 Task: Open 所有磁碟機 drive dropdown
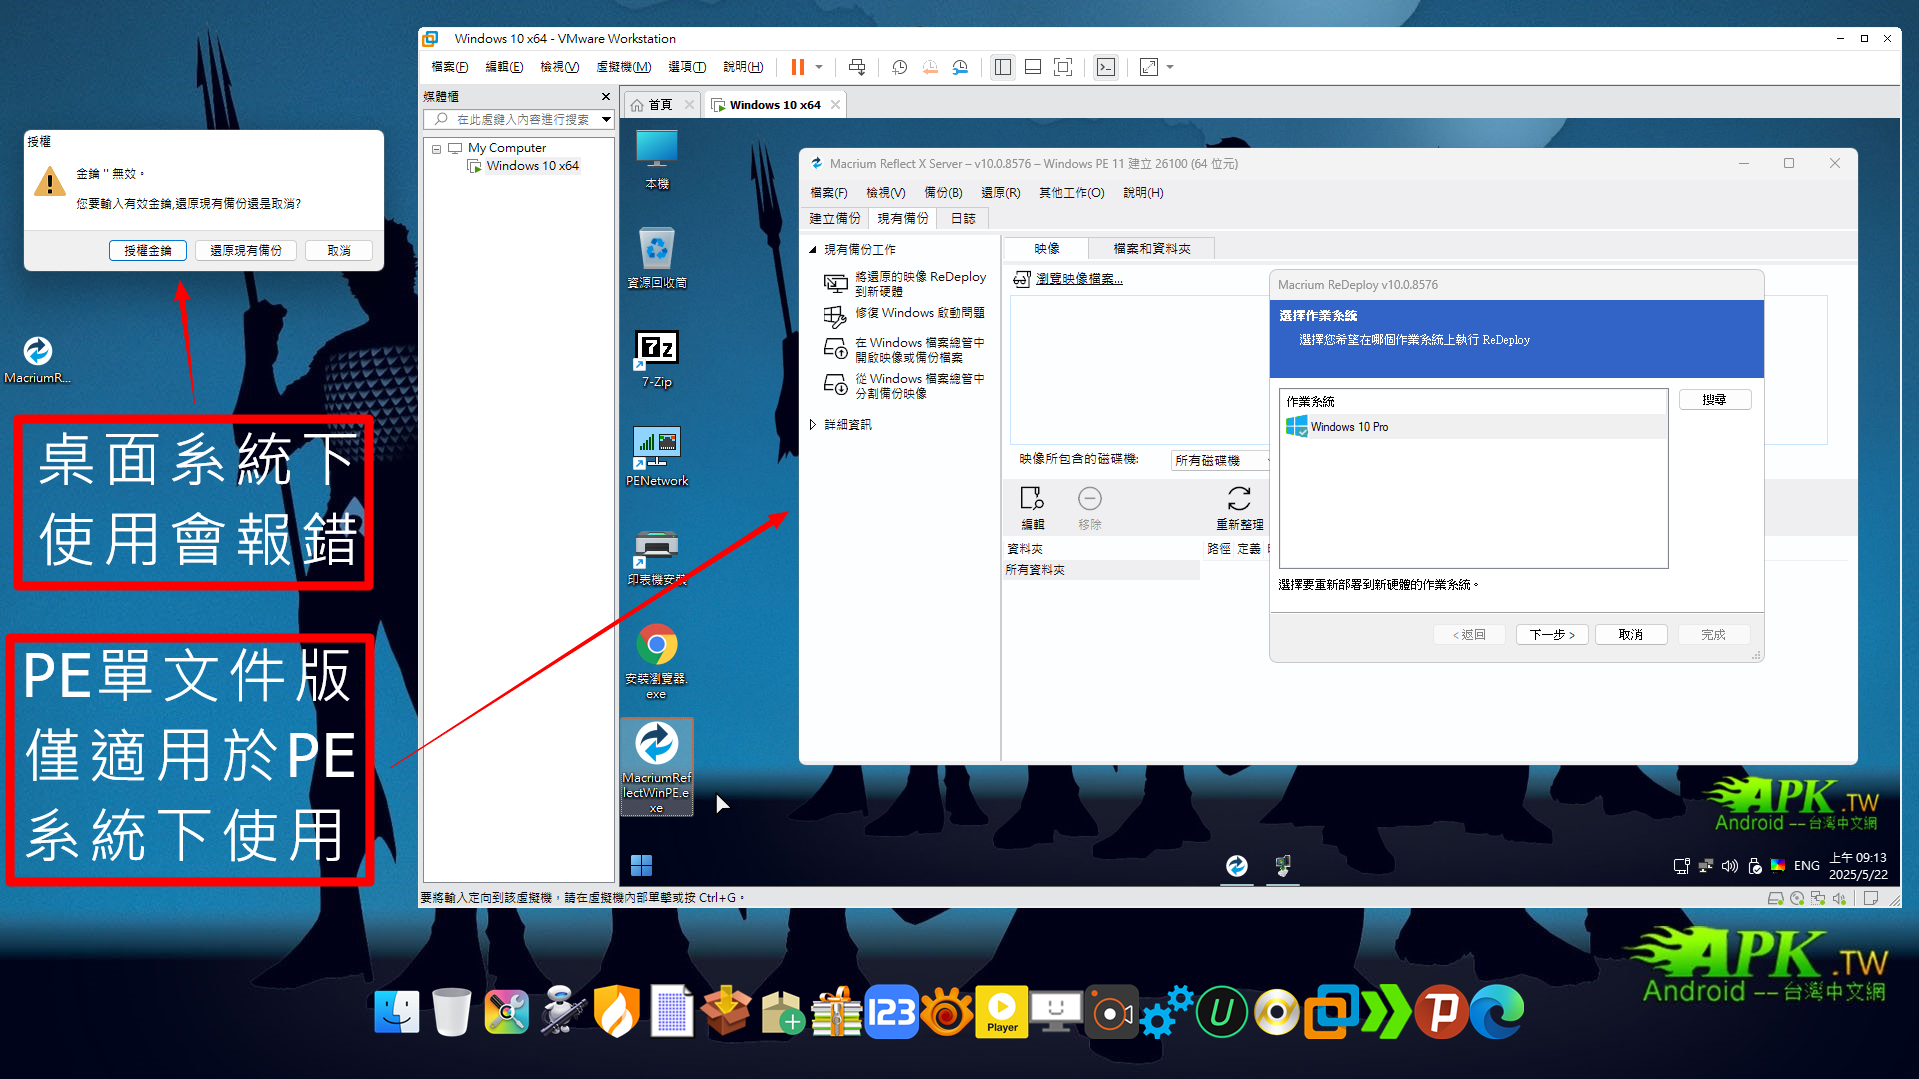[x=1221, y=460]
